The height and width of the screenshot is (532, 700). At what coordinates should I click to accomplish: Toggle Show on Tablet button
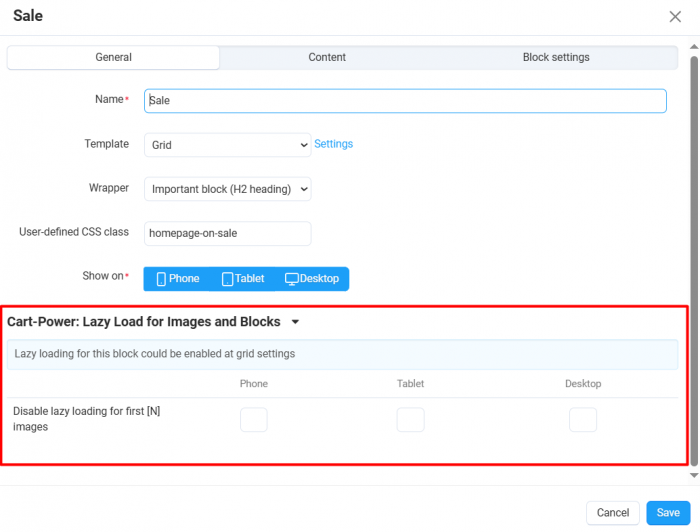tap(242, 279)
